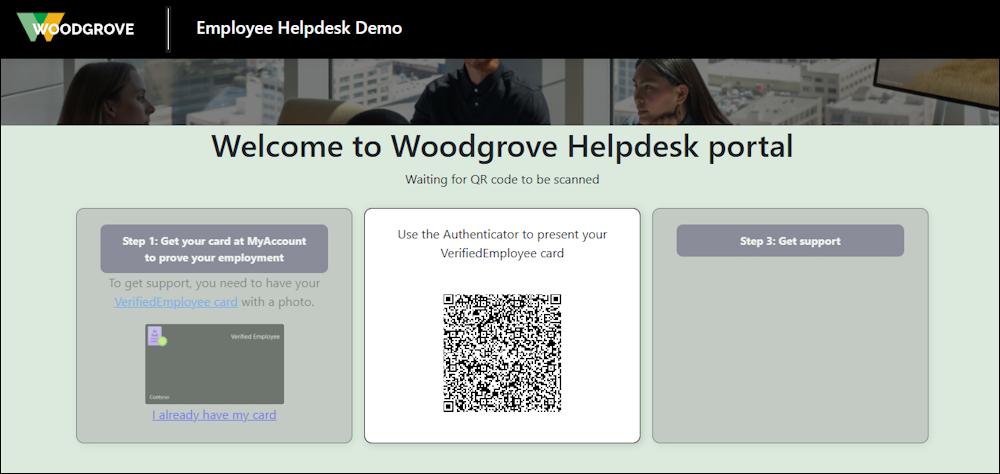Click the Woodgrove logo
This screenshot has width=1000, height=474.
[75, 27]
